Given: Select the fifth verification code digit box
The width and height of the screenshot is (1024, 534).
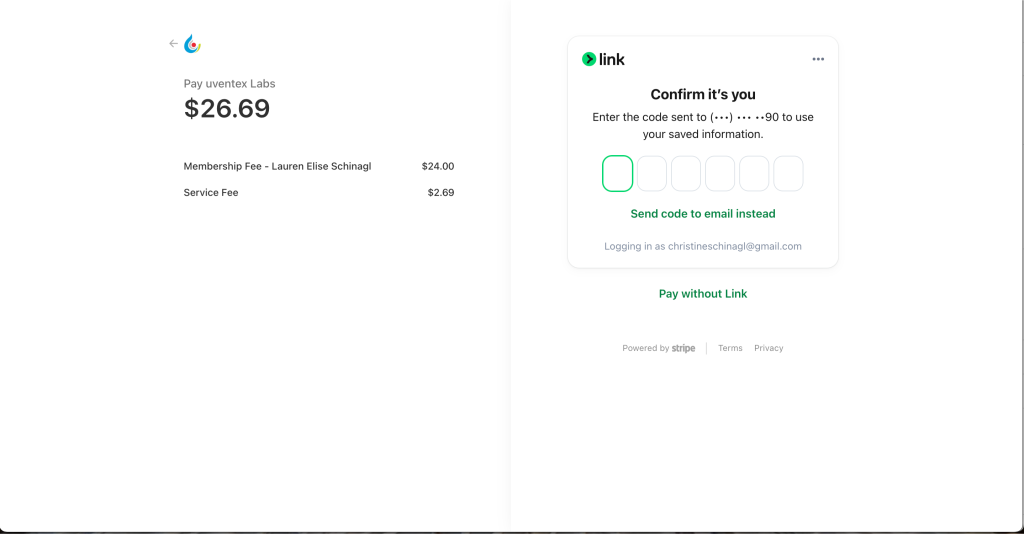Looking at the screenshot, I should (754, 173).
